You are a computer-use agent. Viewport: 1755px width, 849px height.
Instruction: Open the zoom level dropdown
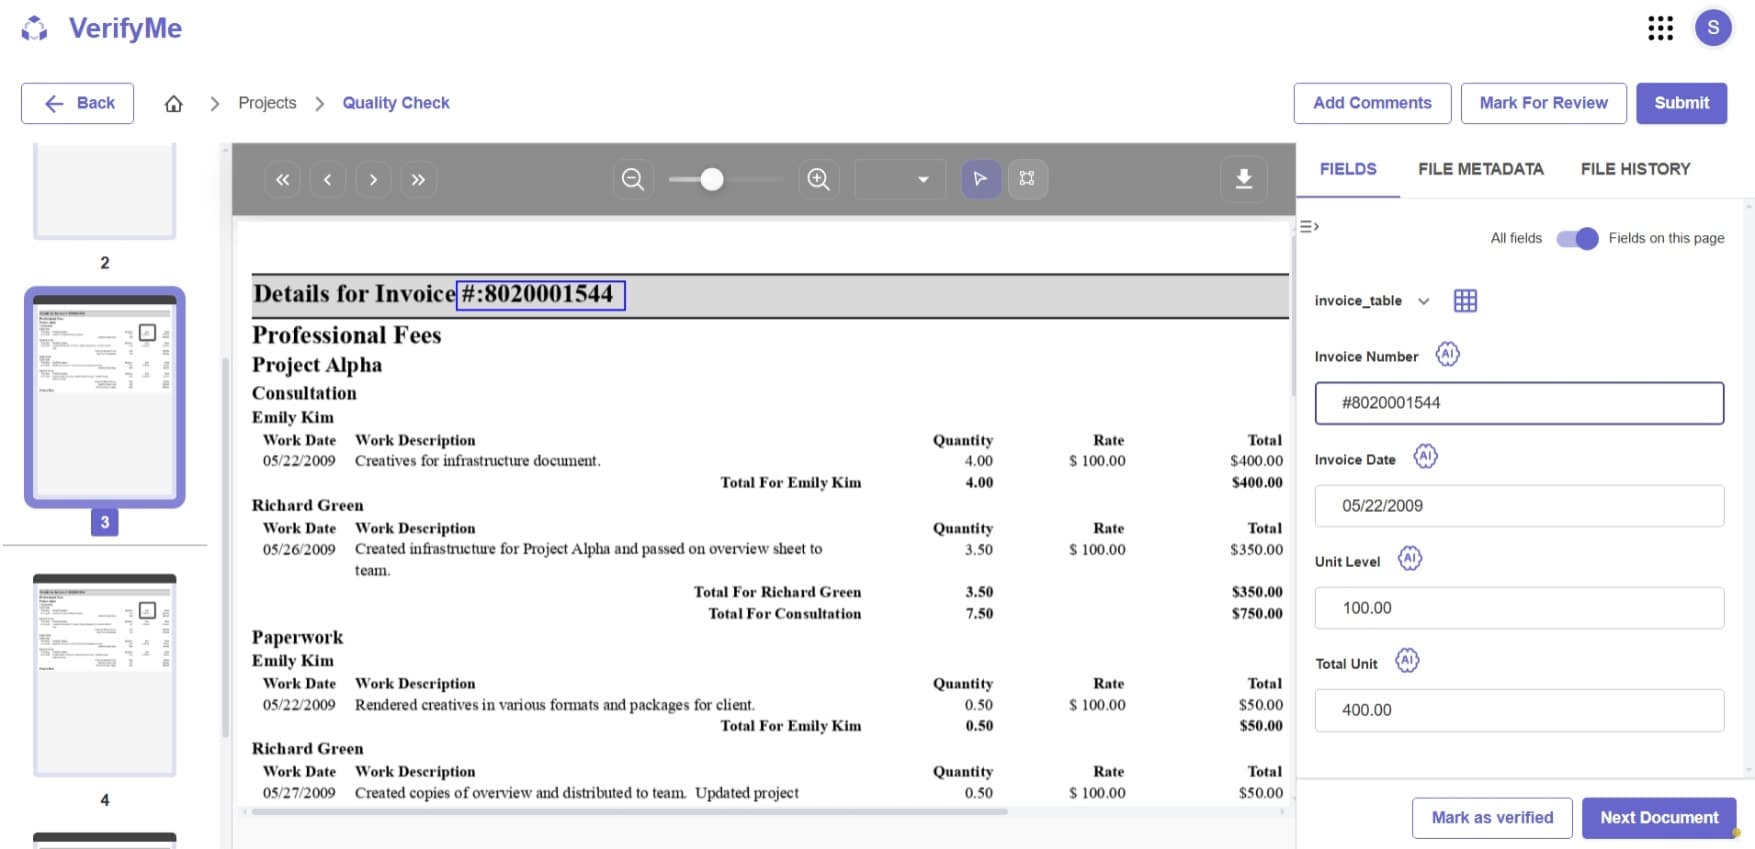(x=900, y=179)
